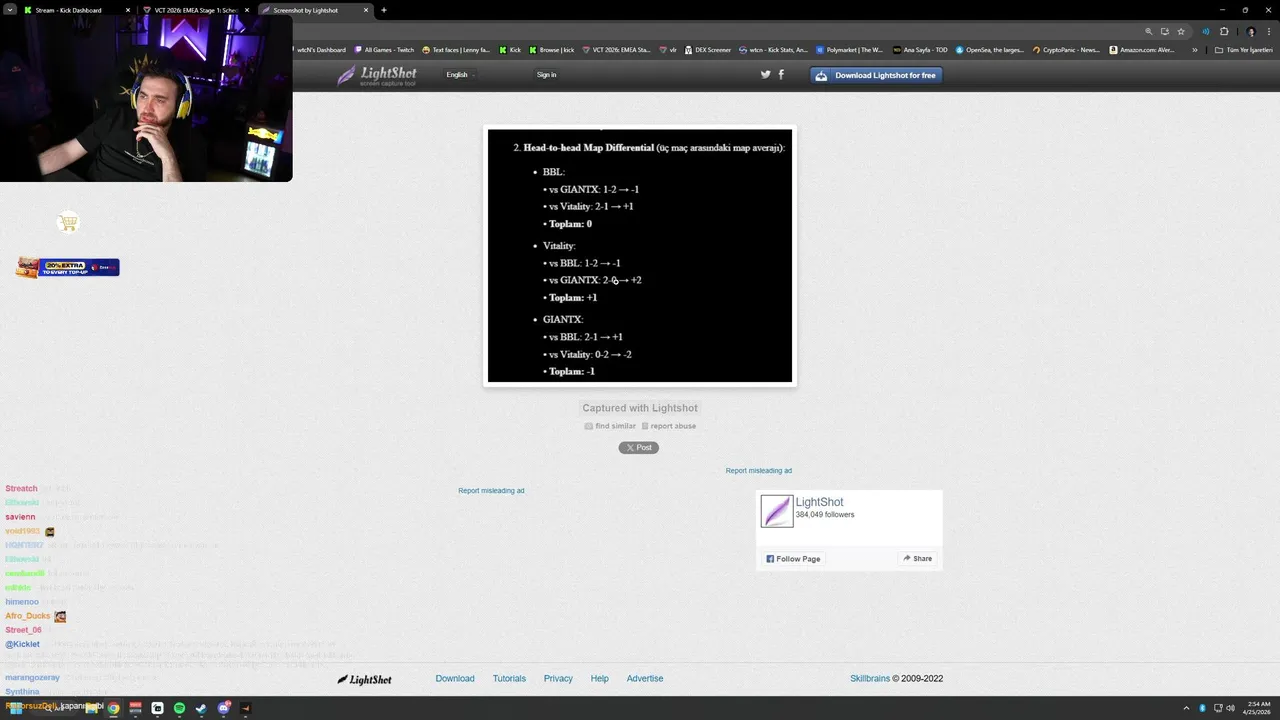The width and height of the screenshot is (1280, 720).
Task: Click Follow Page in Facebook widget
Action: click(794, 559)
